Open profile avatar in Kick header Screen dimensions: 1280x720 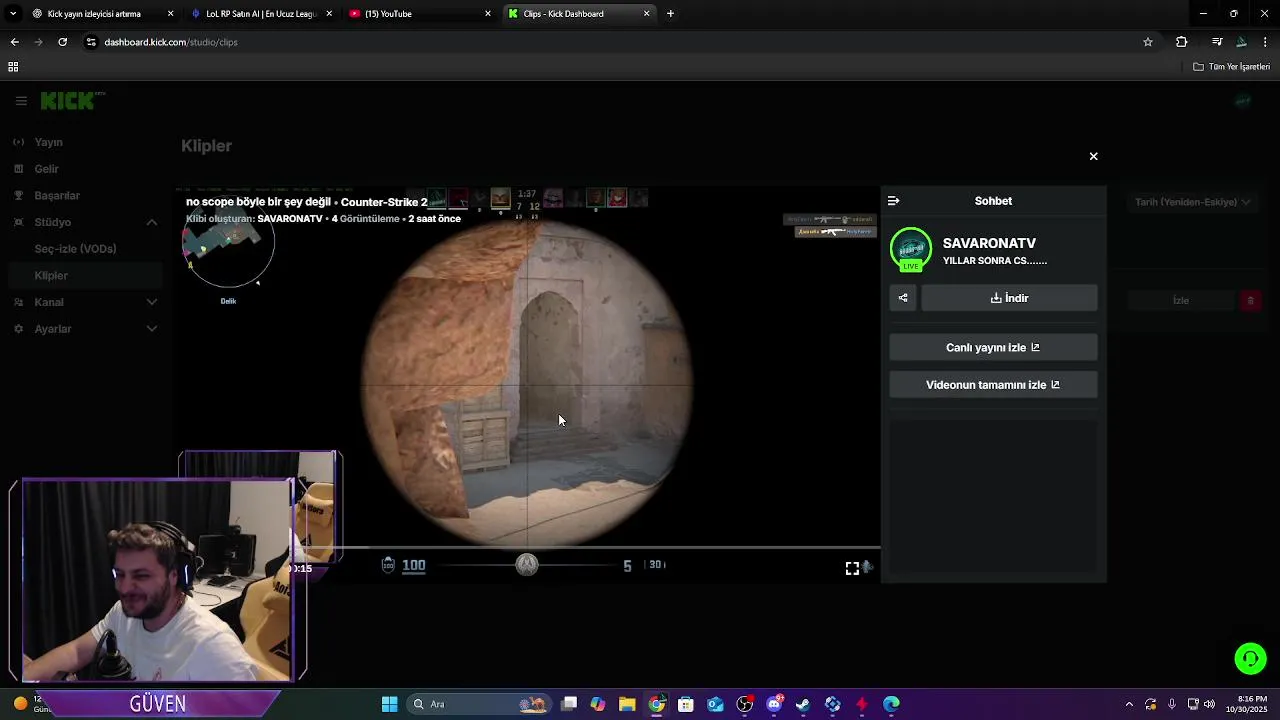tap(1243, 101)
